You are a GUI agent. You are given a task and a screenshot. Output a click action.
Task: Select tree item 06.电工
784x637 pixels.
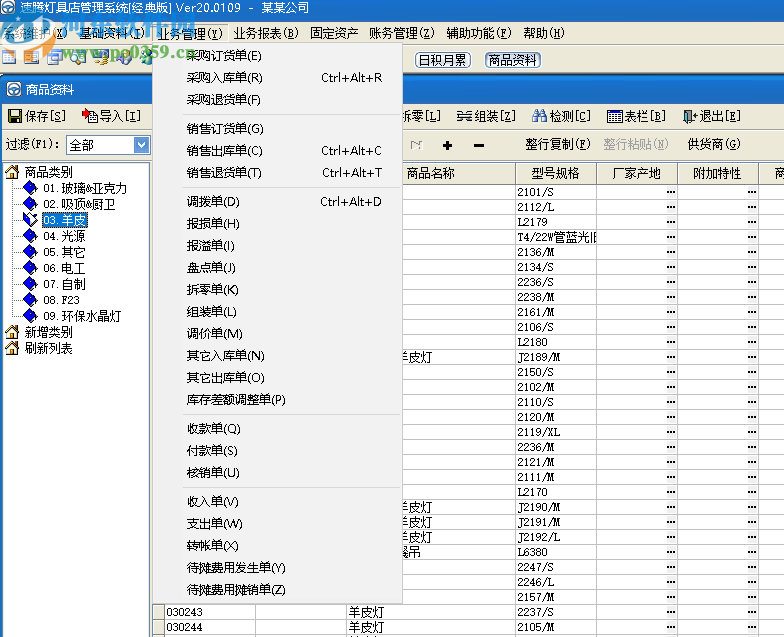click(x=64, y=268)
